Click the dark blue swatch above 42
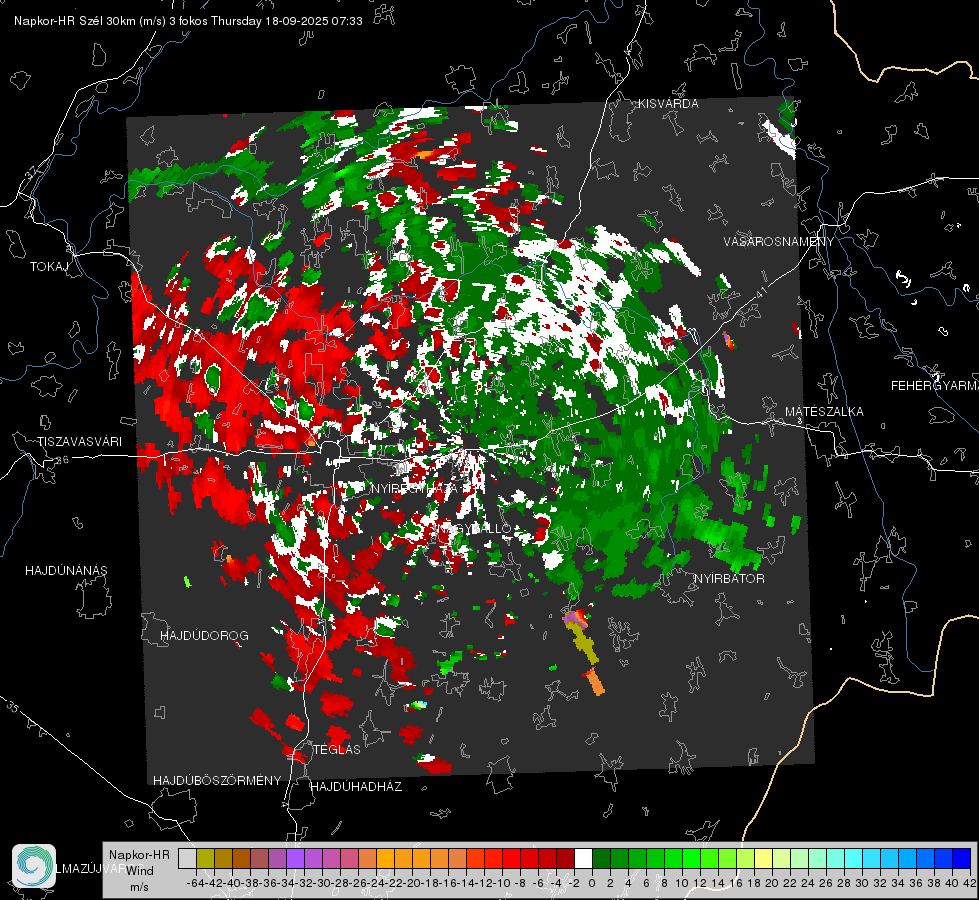 962,858
